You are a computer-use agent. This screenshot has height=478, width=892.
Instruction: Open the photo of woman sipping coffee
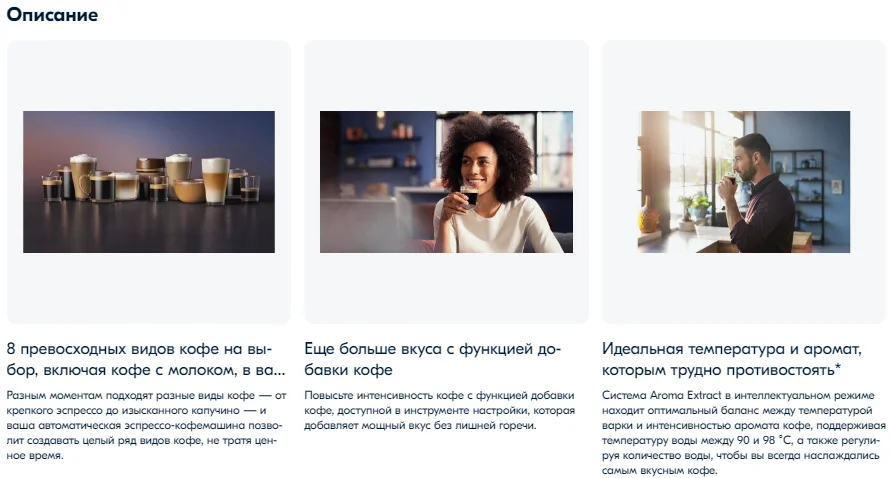(x=447, y=182)
